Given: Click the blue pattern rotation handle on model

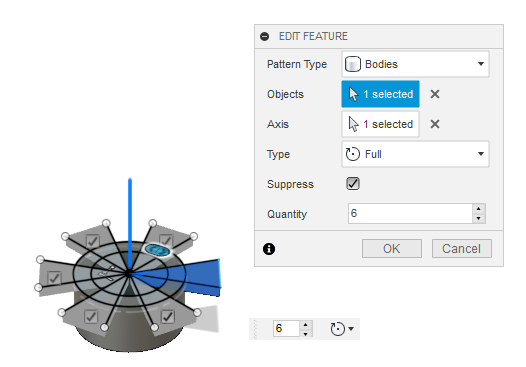Looking at the screenshot, I should pos(157,250).
